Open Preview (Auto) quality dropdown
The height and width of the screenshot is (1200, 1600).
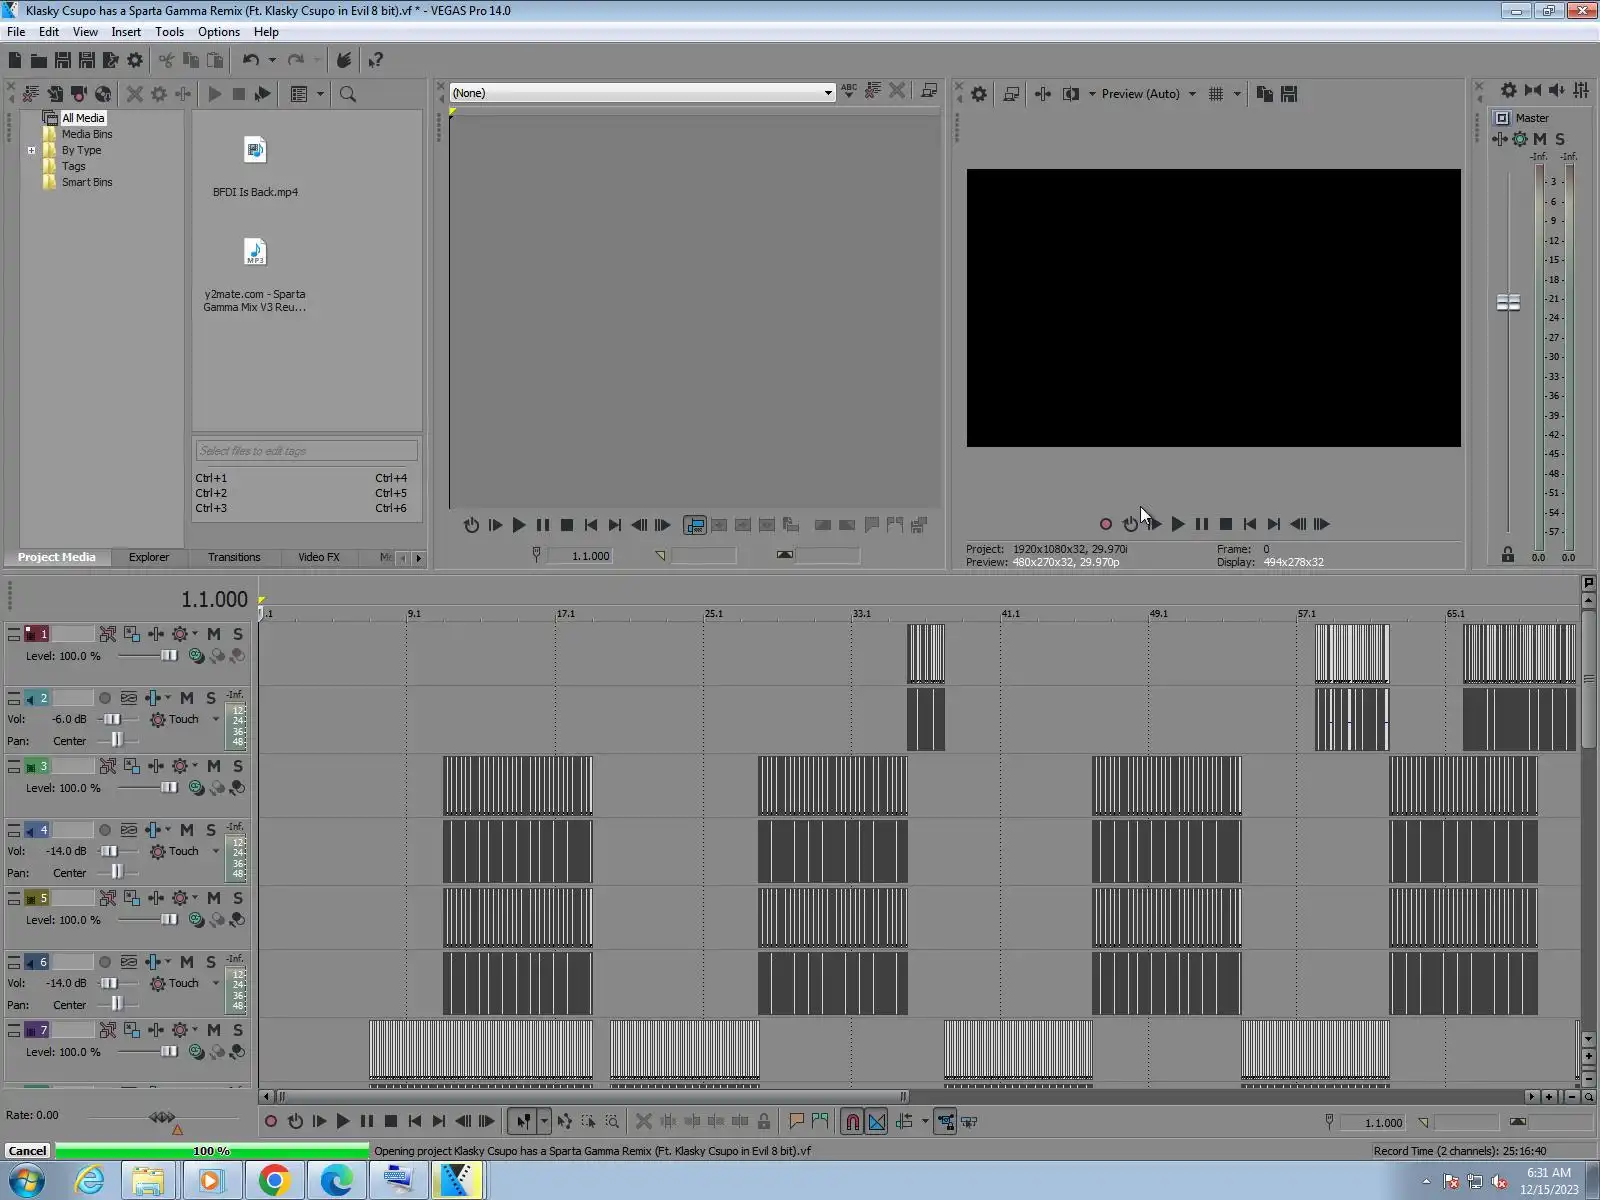pyautogui.click(x=1192, y=94)
